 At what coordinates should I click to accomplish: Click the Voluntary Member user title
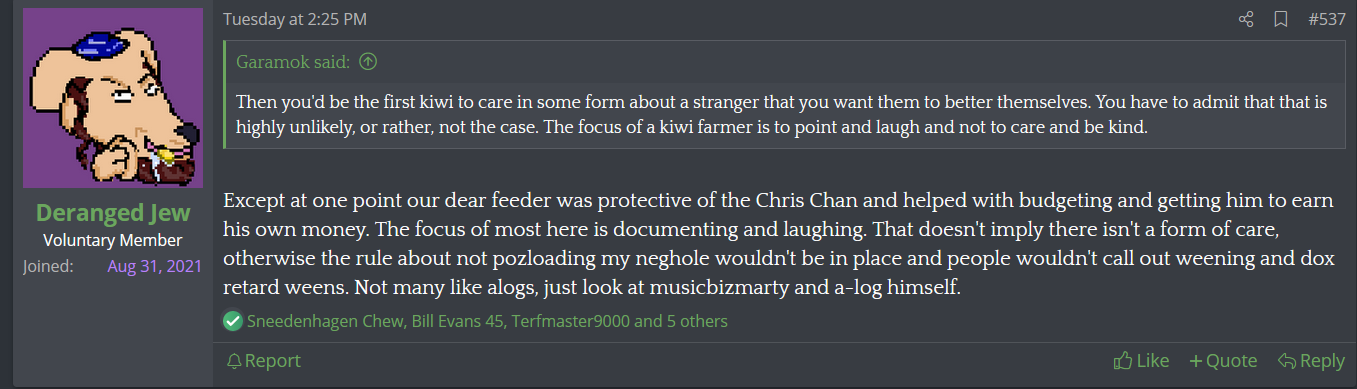tap(112, 240)
